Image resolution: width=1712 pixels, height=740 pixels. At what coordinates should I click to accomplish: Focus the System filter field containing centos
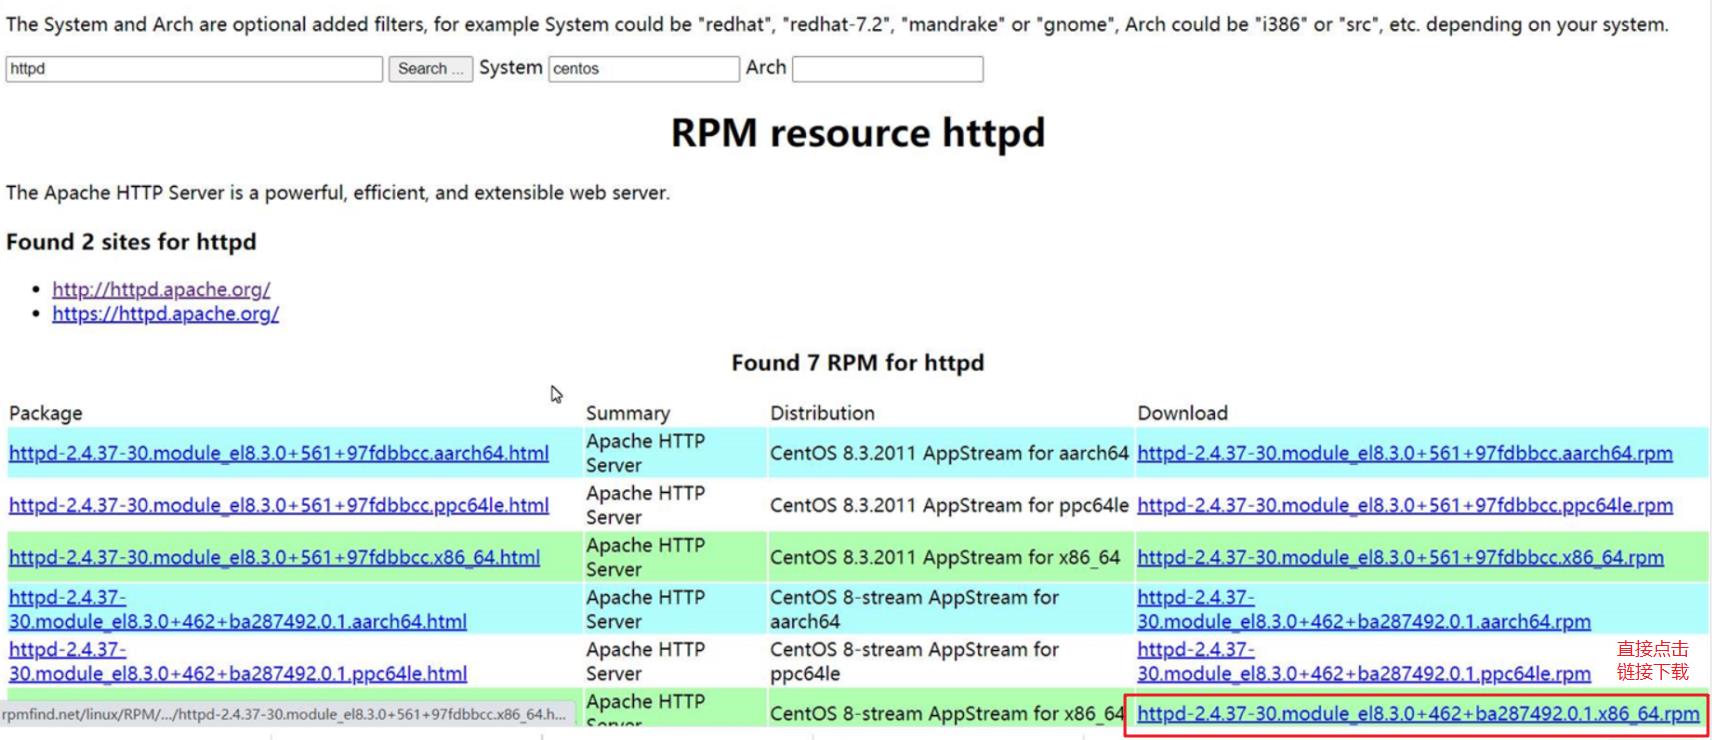(644, 68)
